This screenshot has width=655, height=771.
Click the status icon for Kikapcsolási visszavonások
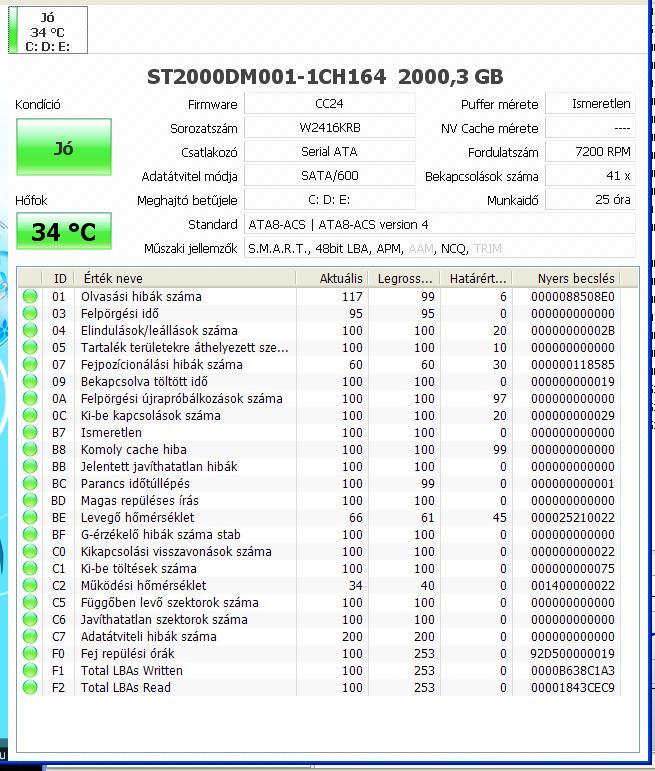point(30,551)
